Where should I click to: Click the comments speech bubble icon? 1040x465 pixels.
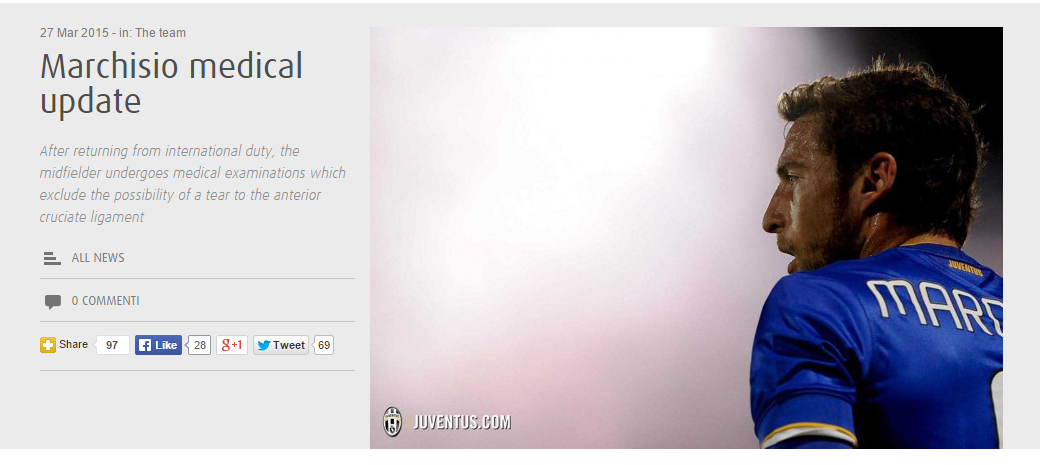point(52,302)
